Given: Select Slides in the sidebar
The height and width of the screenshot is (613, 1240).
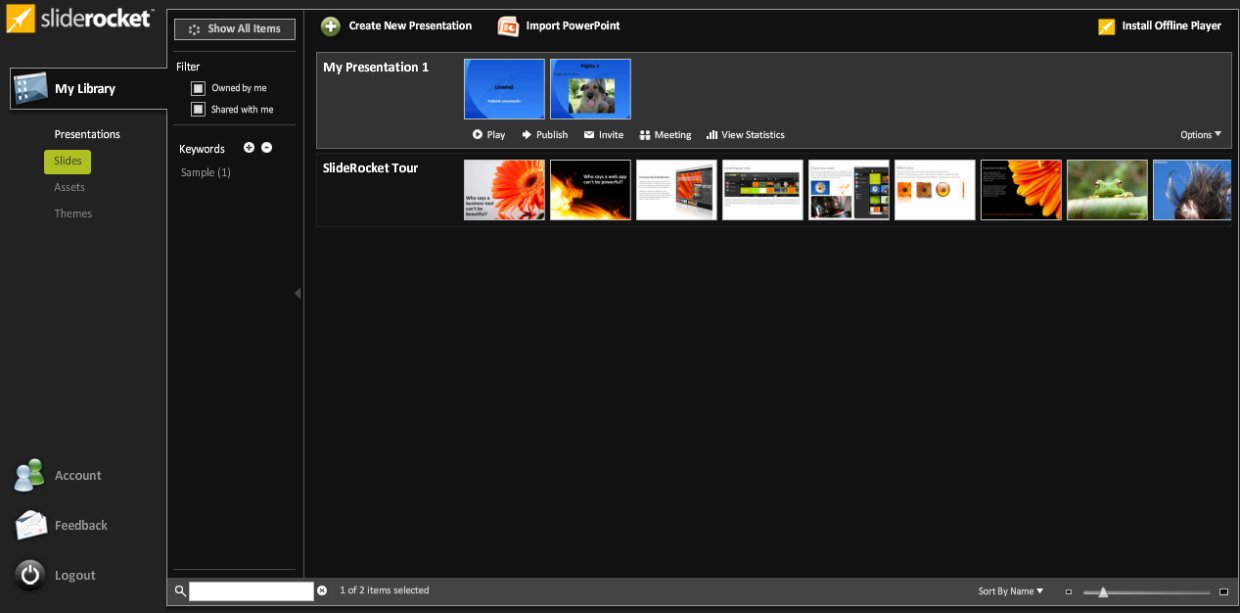Looking at the screenshot, I should (x=67, y=161).
